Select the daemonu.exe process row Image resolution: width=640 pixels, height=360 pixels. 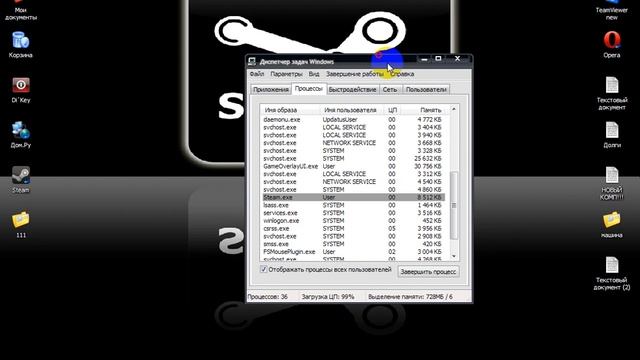click(353, 120)
